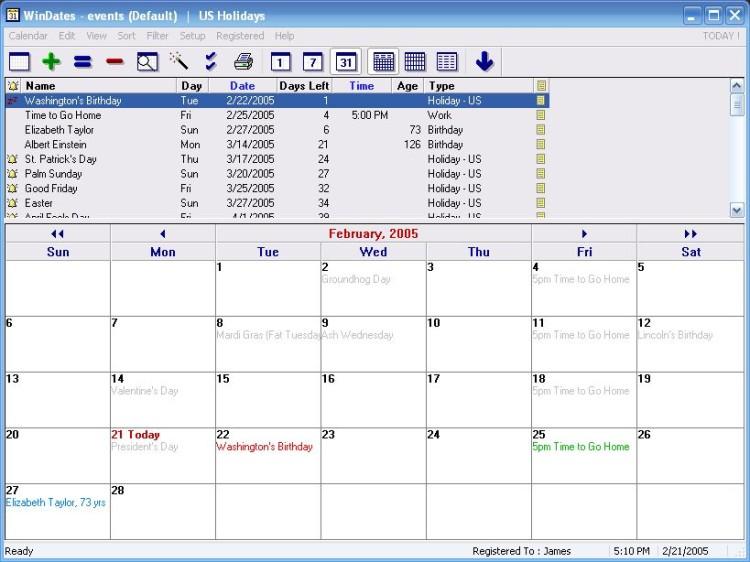Click the green plus add event icon

(51, 62)
